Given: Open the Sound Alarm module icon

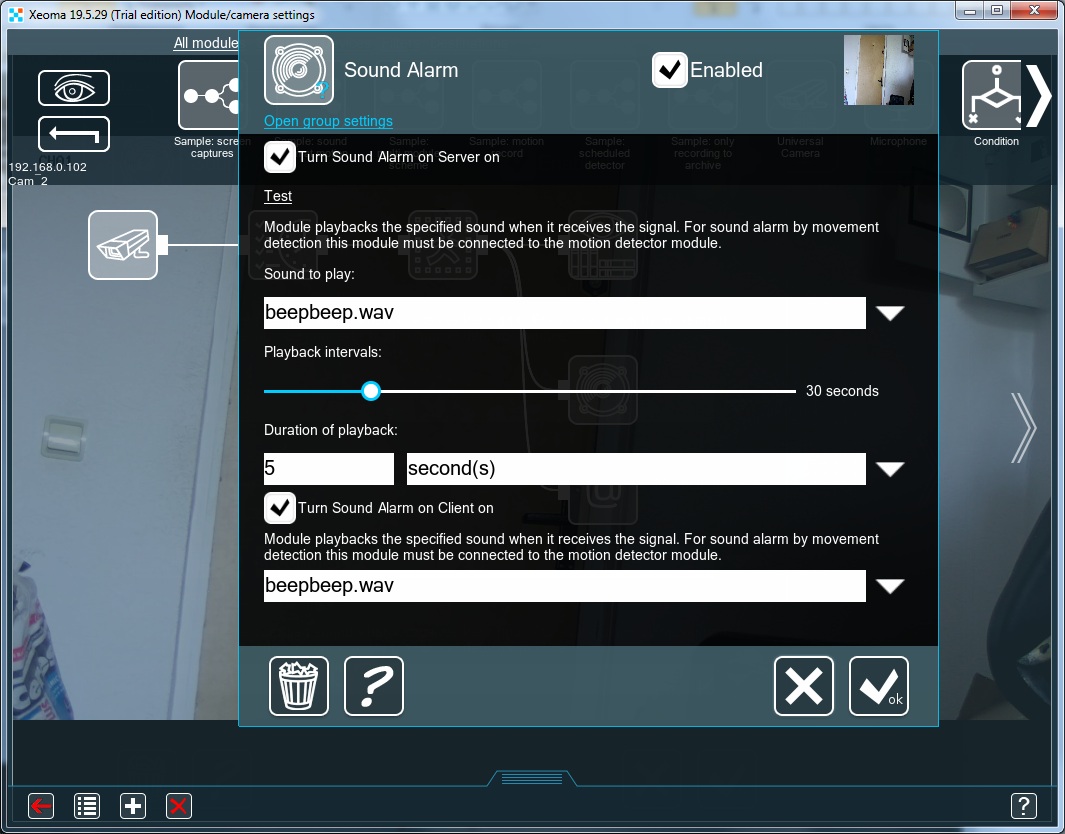Looking at the screenshot, I should (299, 70).
